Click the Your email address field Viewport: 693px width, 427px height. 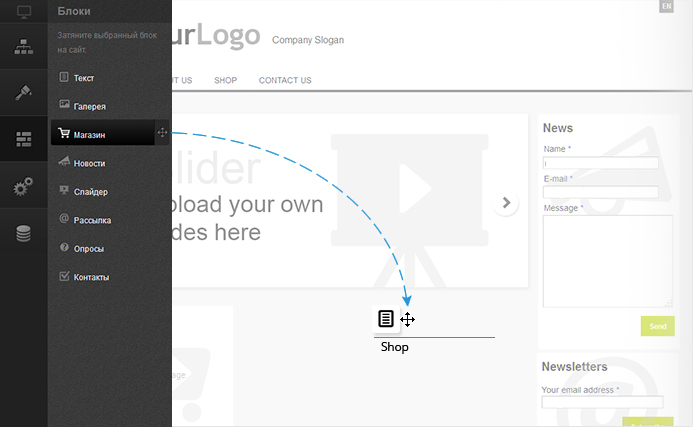pos(602,402)
